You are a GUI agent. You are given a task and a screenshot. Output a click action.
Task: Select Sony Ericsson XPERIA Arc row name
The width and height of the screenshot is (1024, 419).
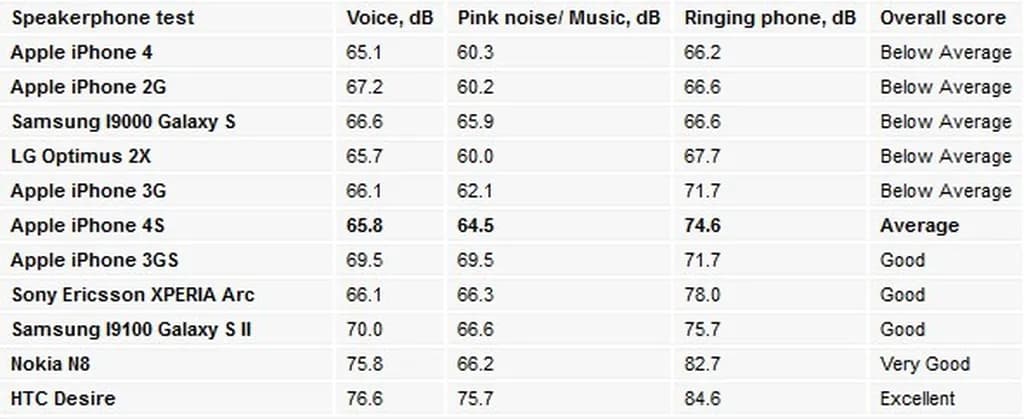133,295
